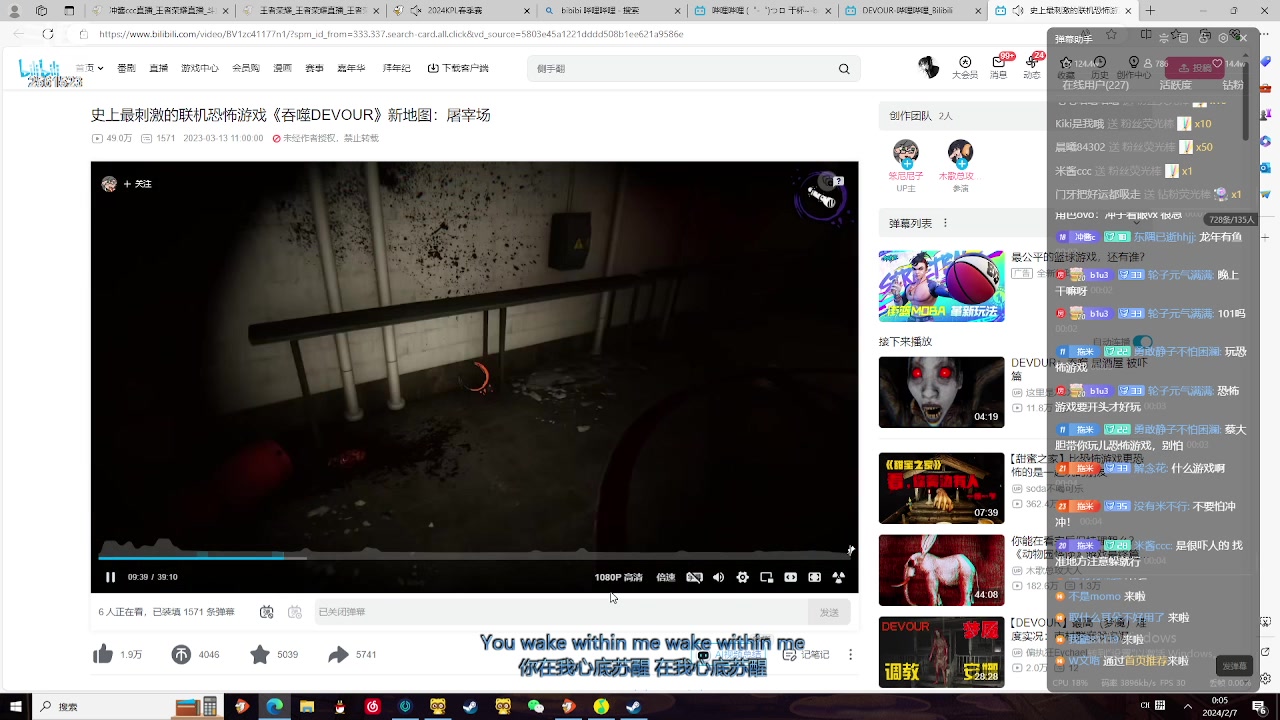Open 下载客户端 link
This screenshot has height=720, width=1280.
pyautogui.click(x=458, y=68)
